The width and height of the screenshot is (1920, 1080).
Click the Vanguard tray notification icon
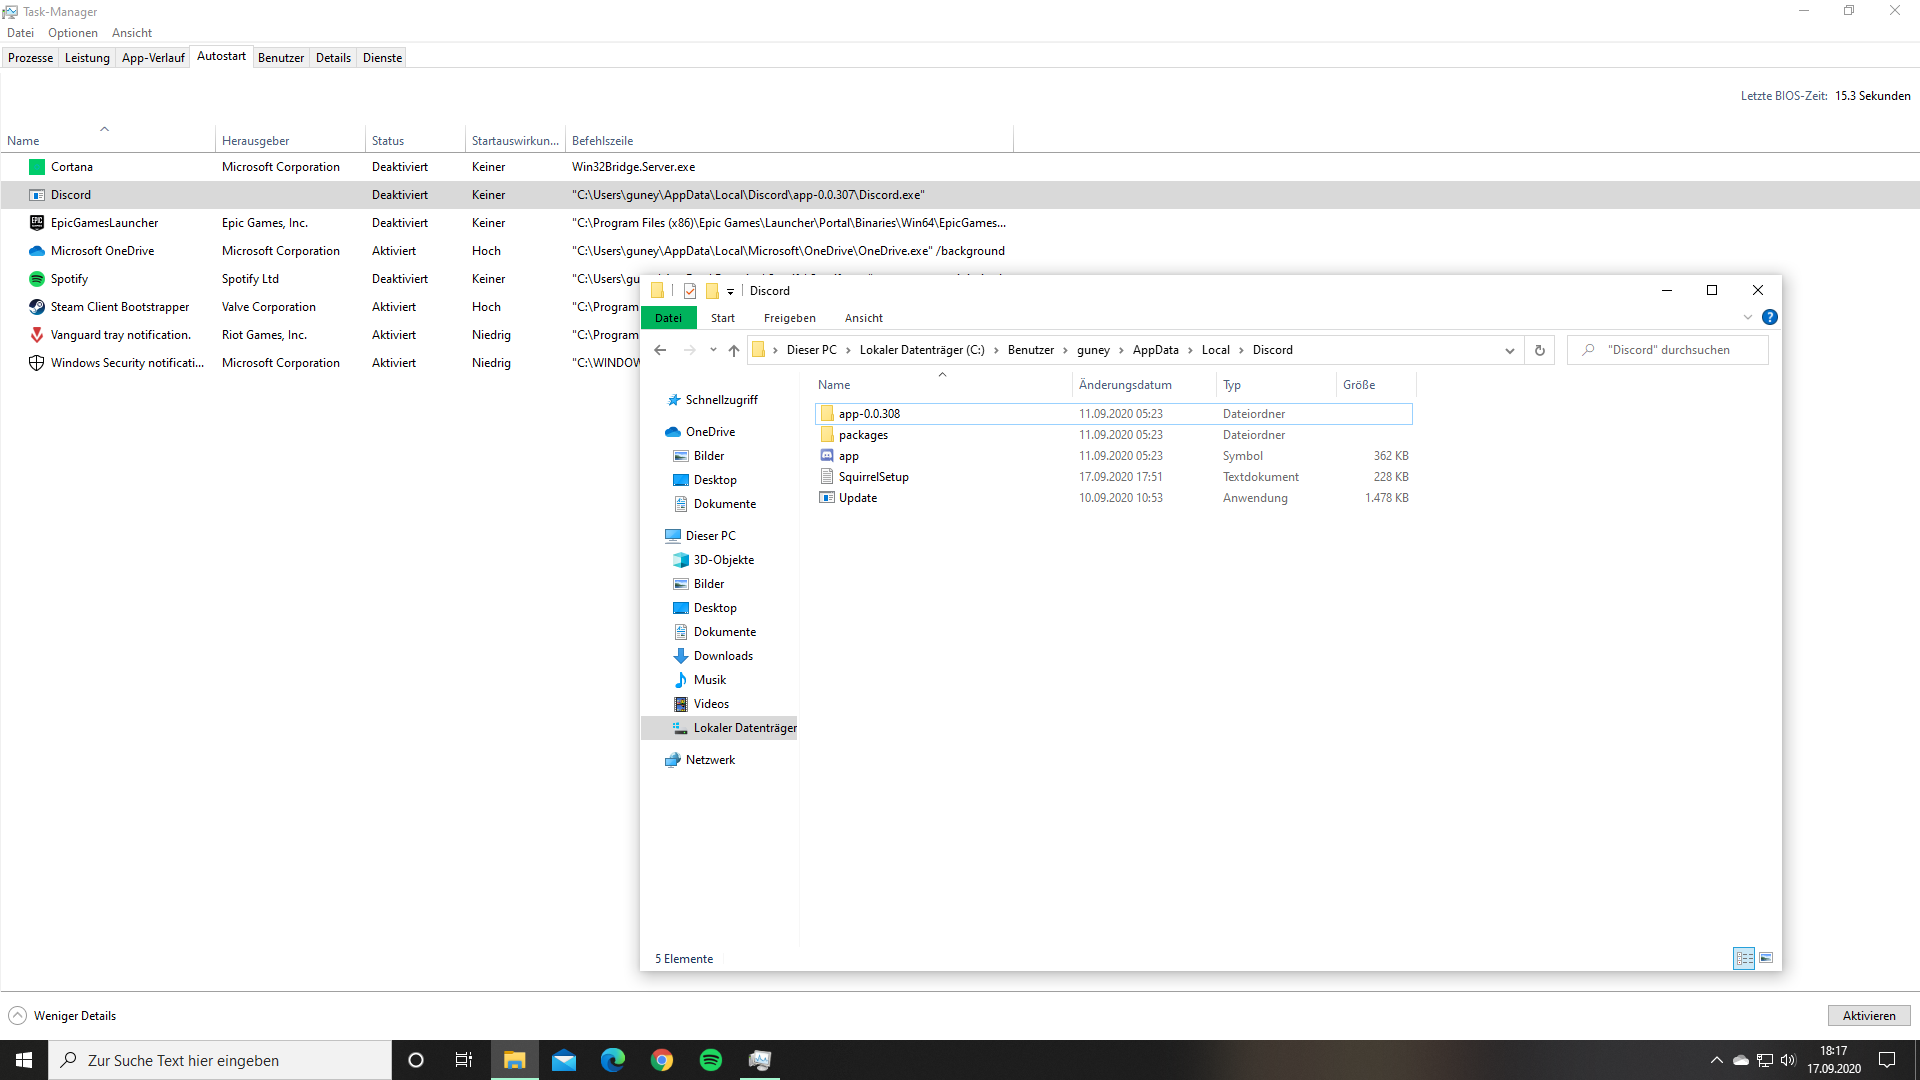pos(37,335)
